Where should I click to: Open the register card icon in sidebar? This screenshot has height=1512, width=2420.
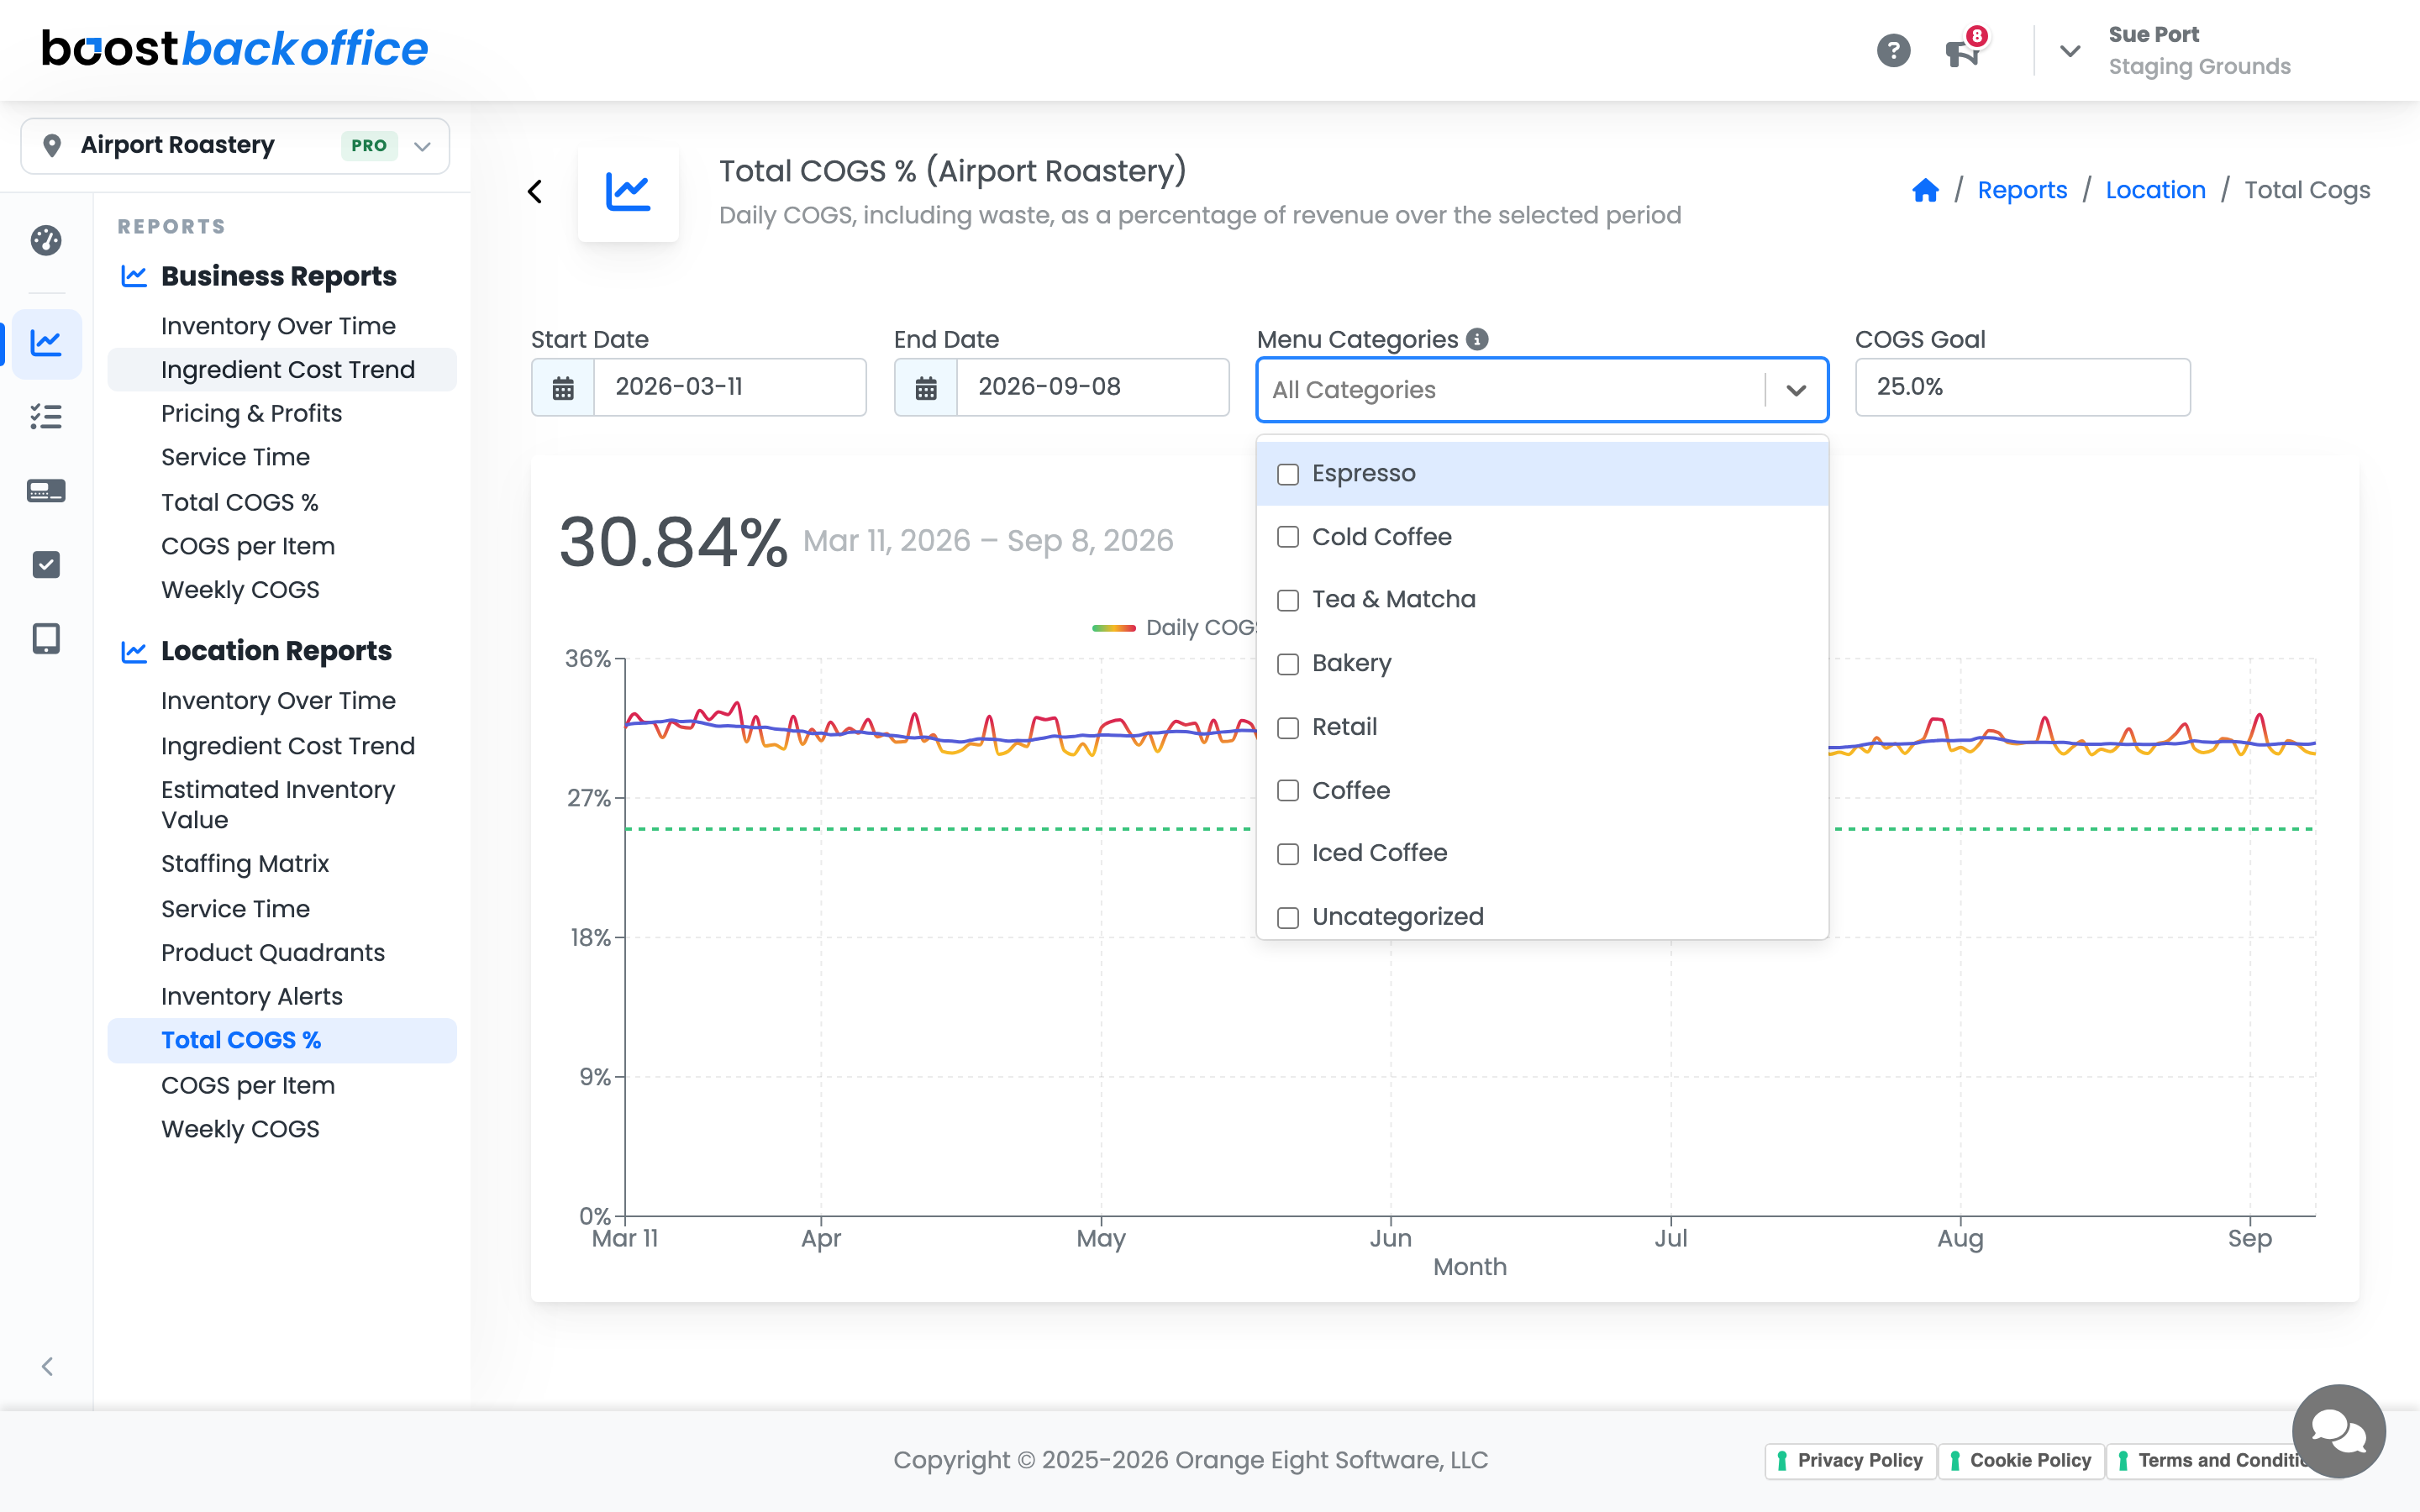(46, 490)
